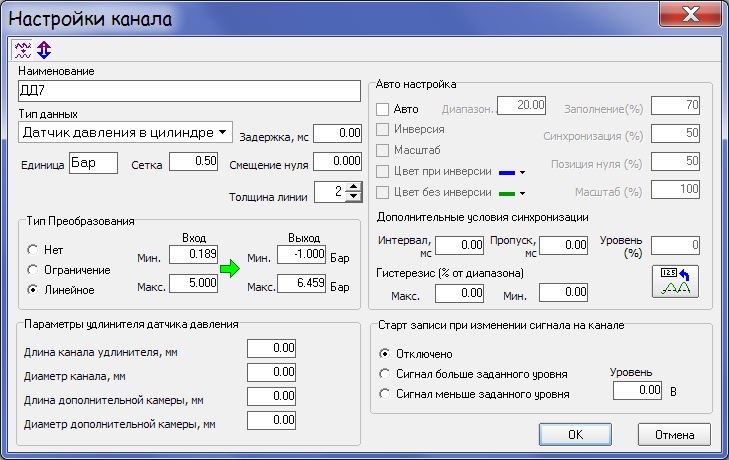Select the Линейное conversion radio button
Image resolution: width=729 pixels, height=460 pixels.
click(x=33, y=290)
